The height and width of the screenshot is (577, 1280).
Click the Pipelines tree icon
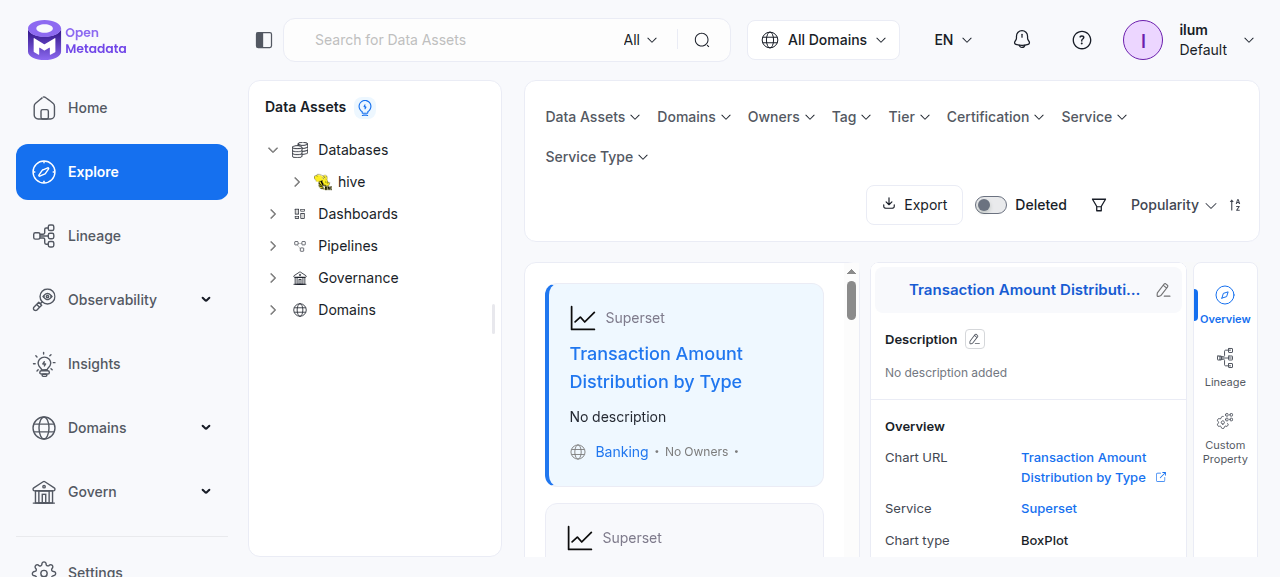[300, 246]
